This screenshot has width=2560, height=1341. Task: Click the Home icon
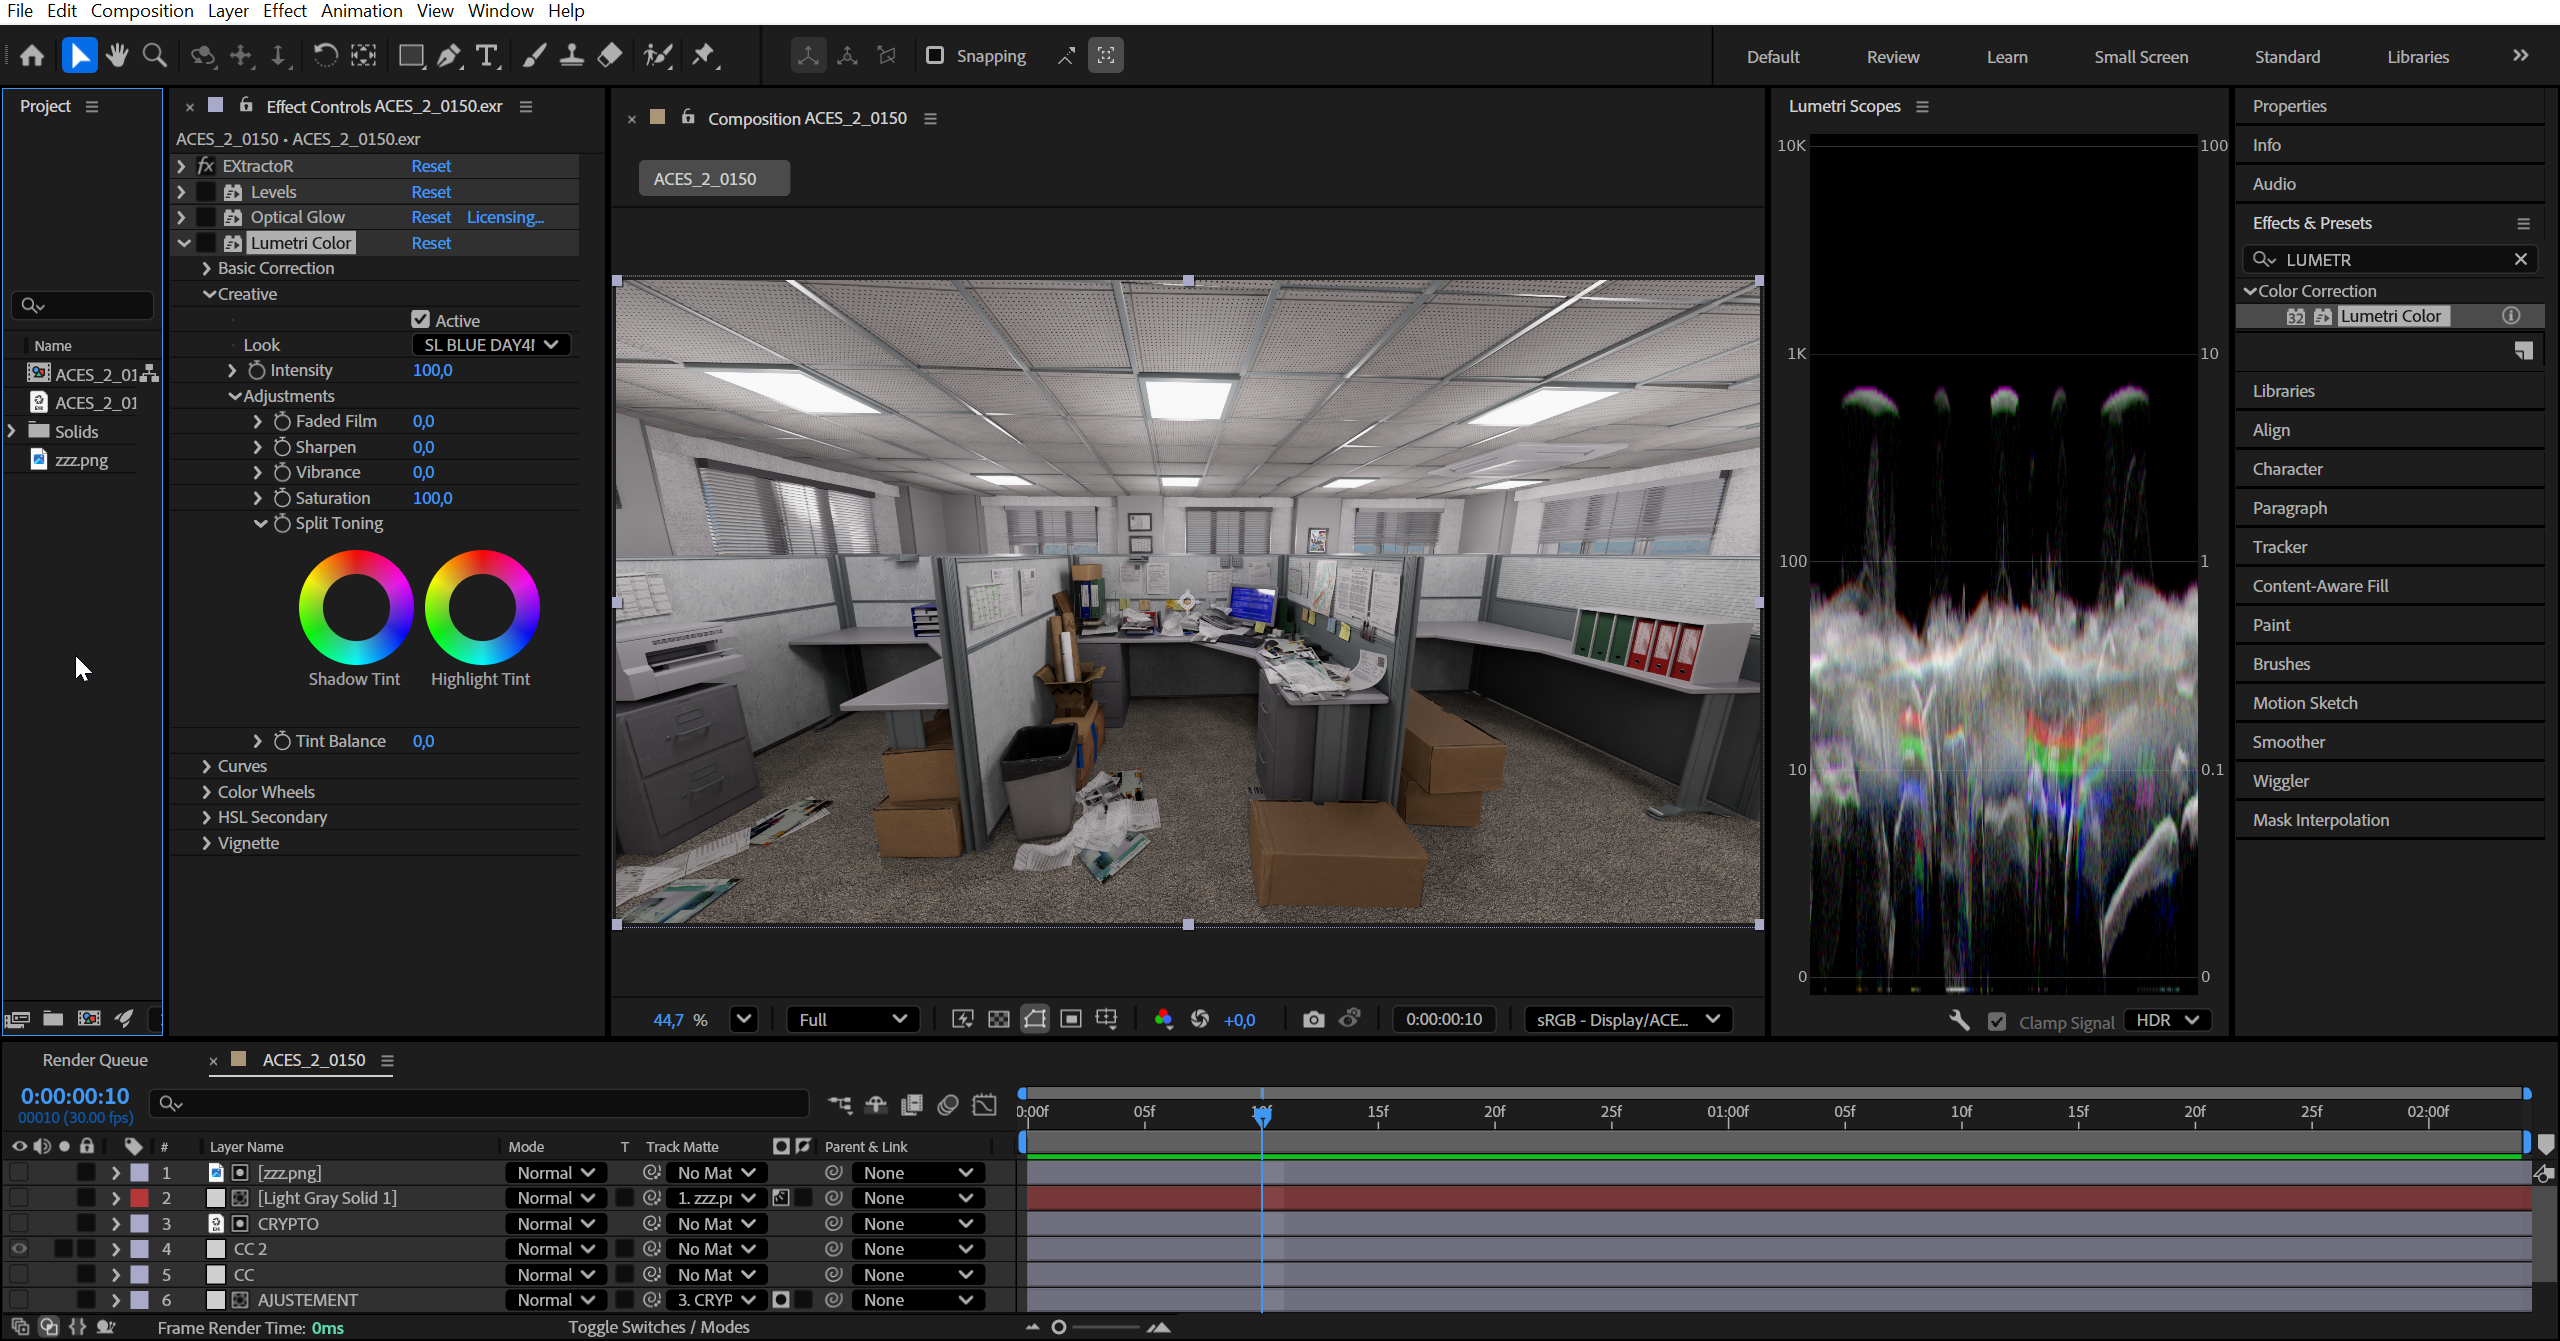[x=32, y=56]
